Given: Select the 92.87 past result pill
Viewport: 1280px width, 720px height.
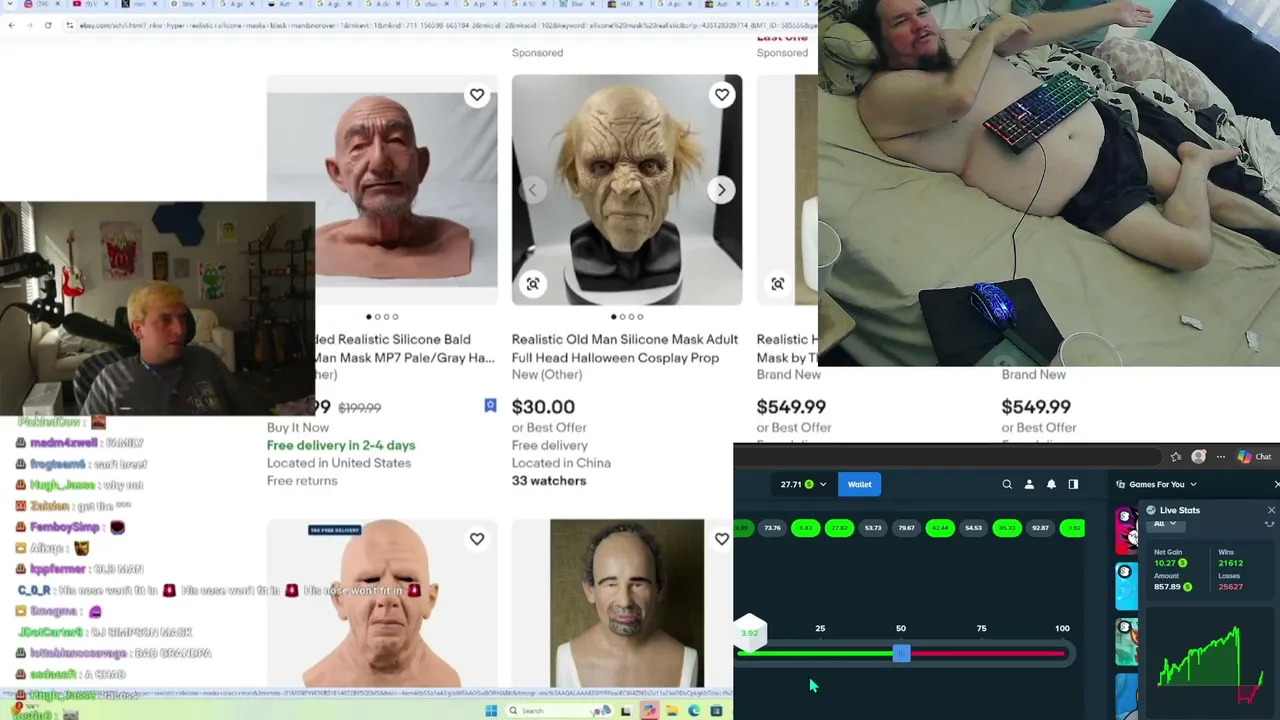Looking at the screenshot, I should coord(1040,528).
